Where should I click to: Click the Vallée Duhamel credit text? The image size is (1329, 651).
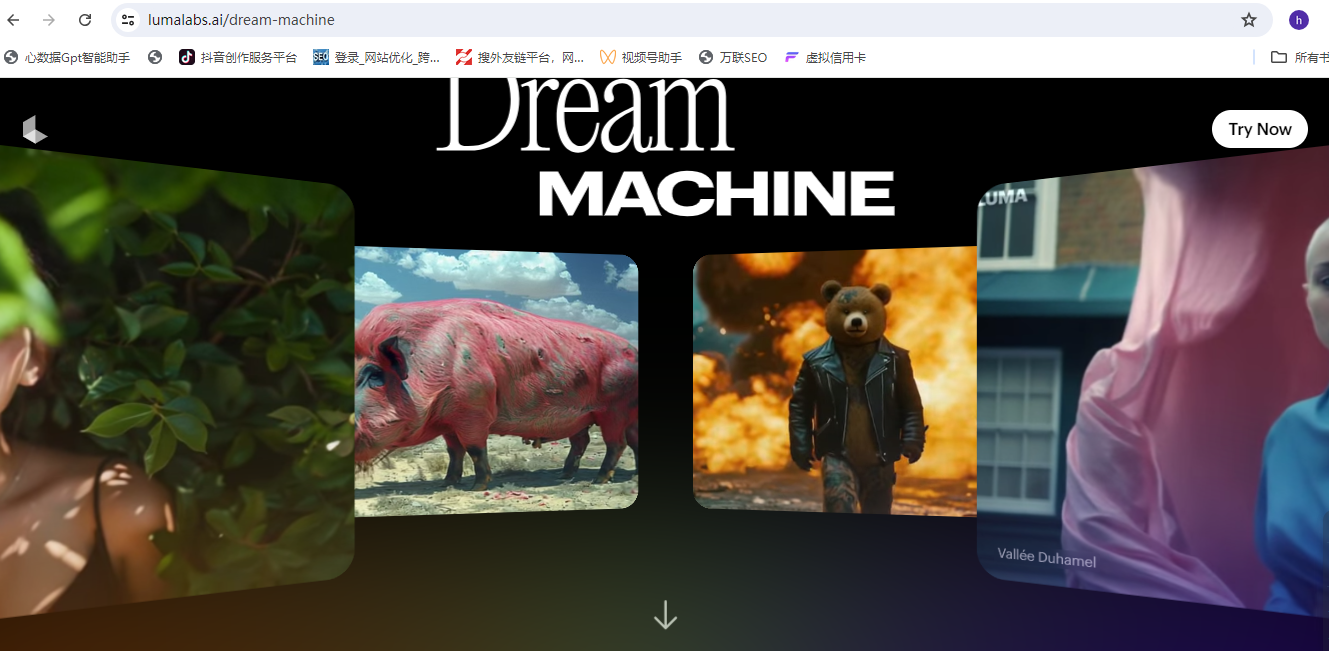tap(1046, 558)
